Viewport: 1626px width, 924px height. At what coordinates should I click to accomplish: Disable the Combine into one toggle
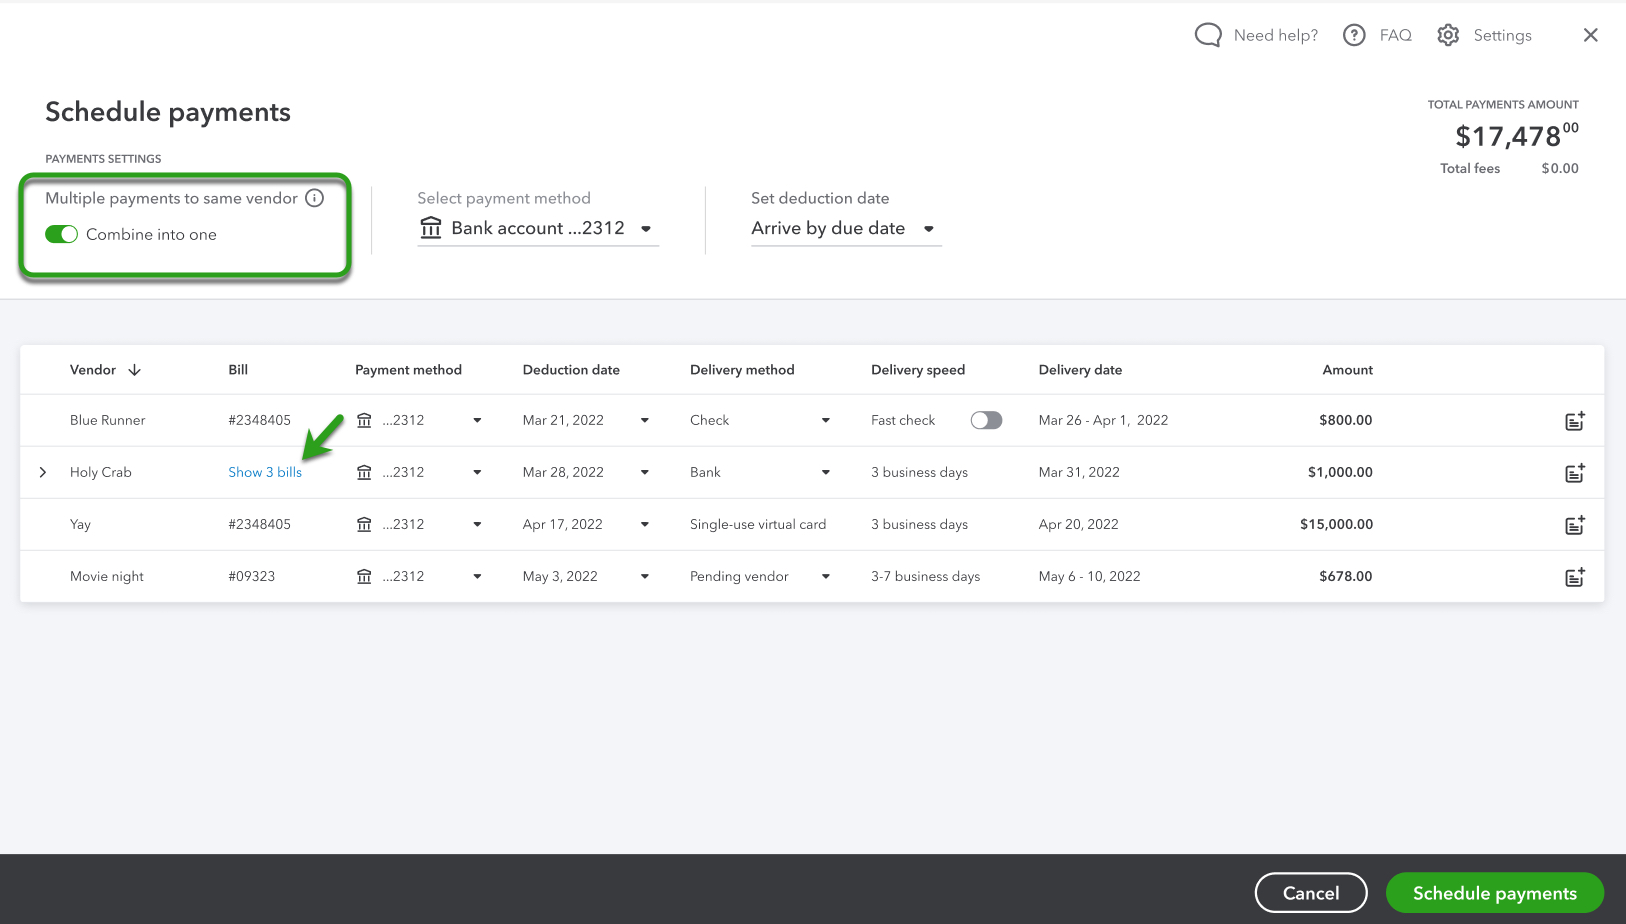click(61, 234)
